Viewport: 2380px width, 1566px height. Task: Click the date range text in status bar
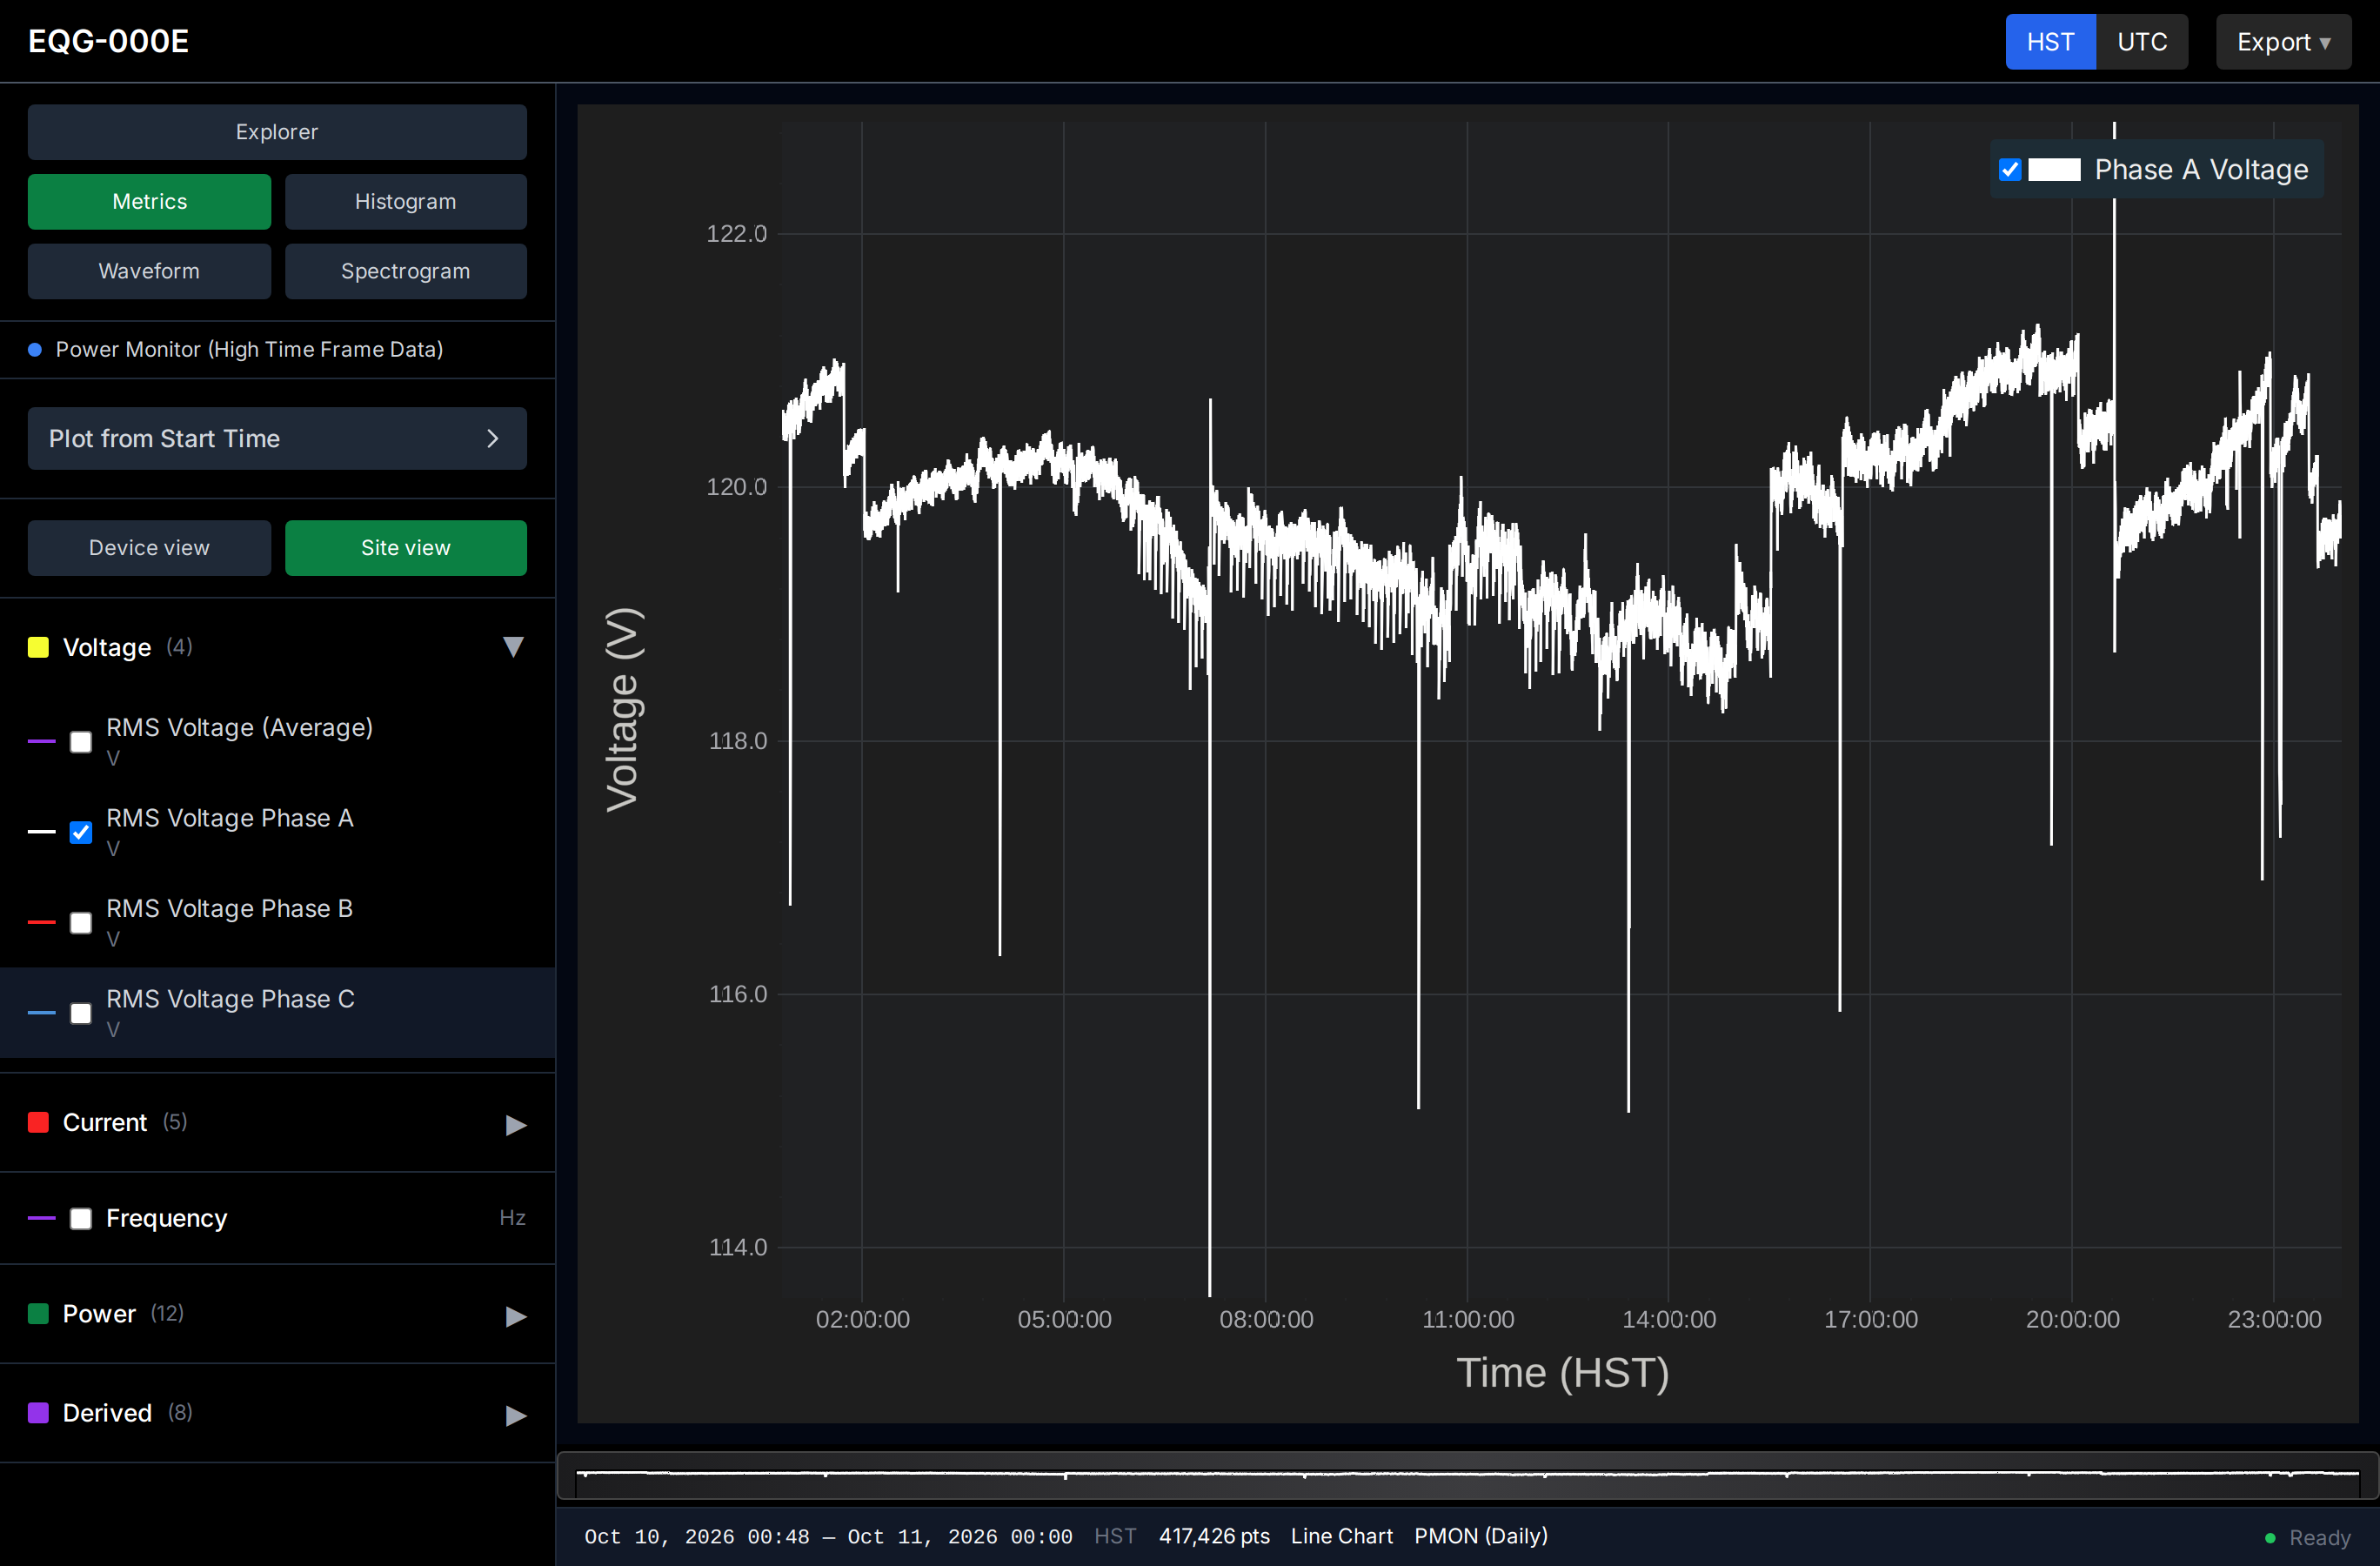pyautogui.click(x=828, y=1536)
